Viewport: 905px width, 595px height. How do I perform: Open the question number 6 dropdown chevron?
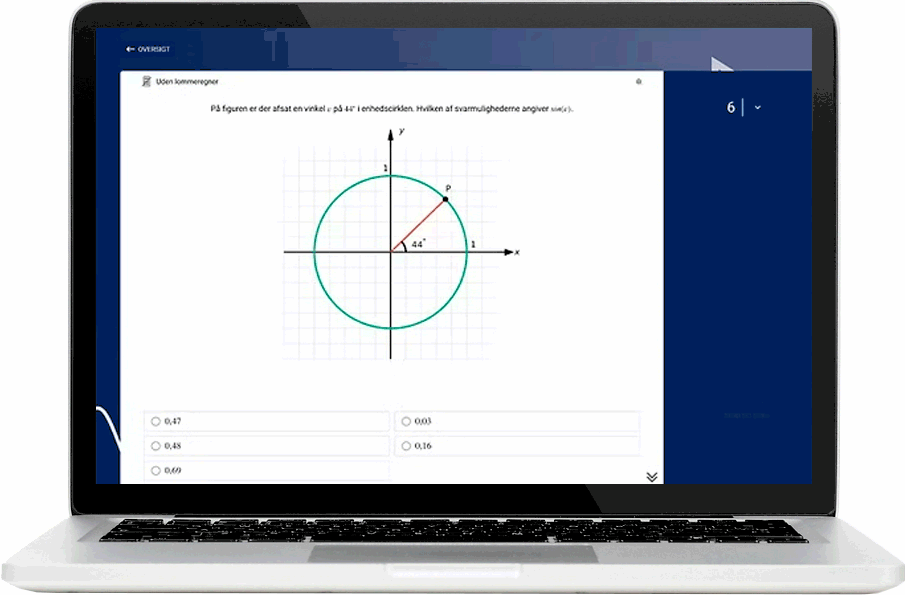pos(758,107)
